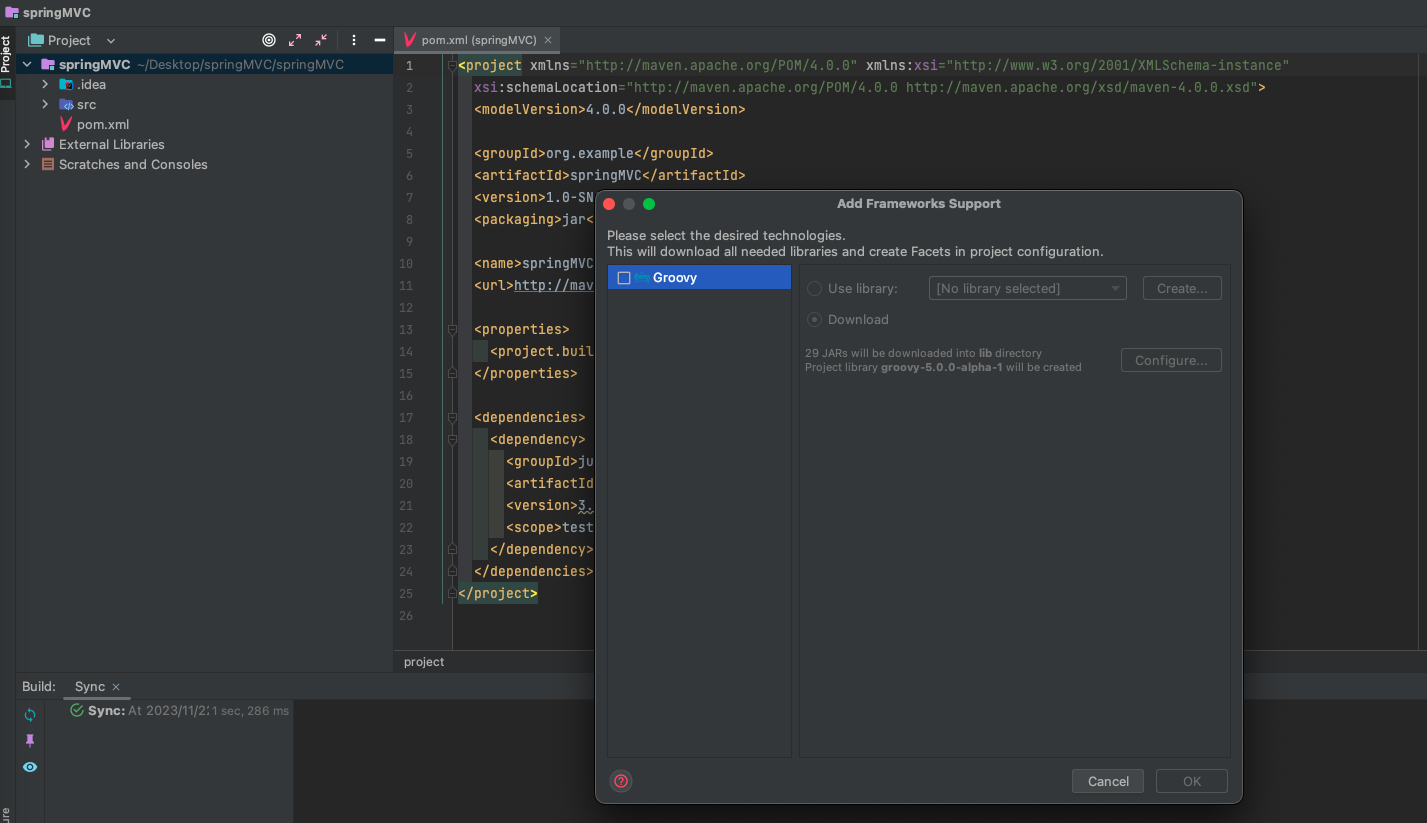Viewport: 1427px width, 823px height.
Task: Open the Project vertical side tab
Action: pyautogui.click(x=6, y=54)
